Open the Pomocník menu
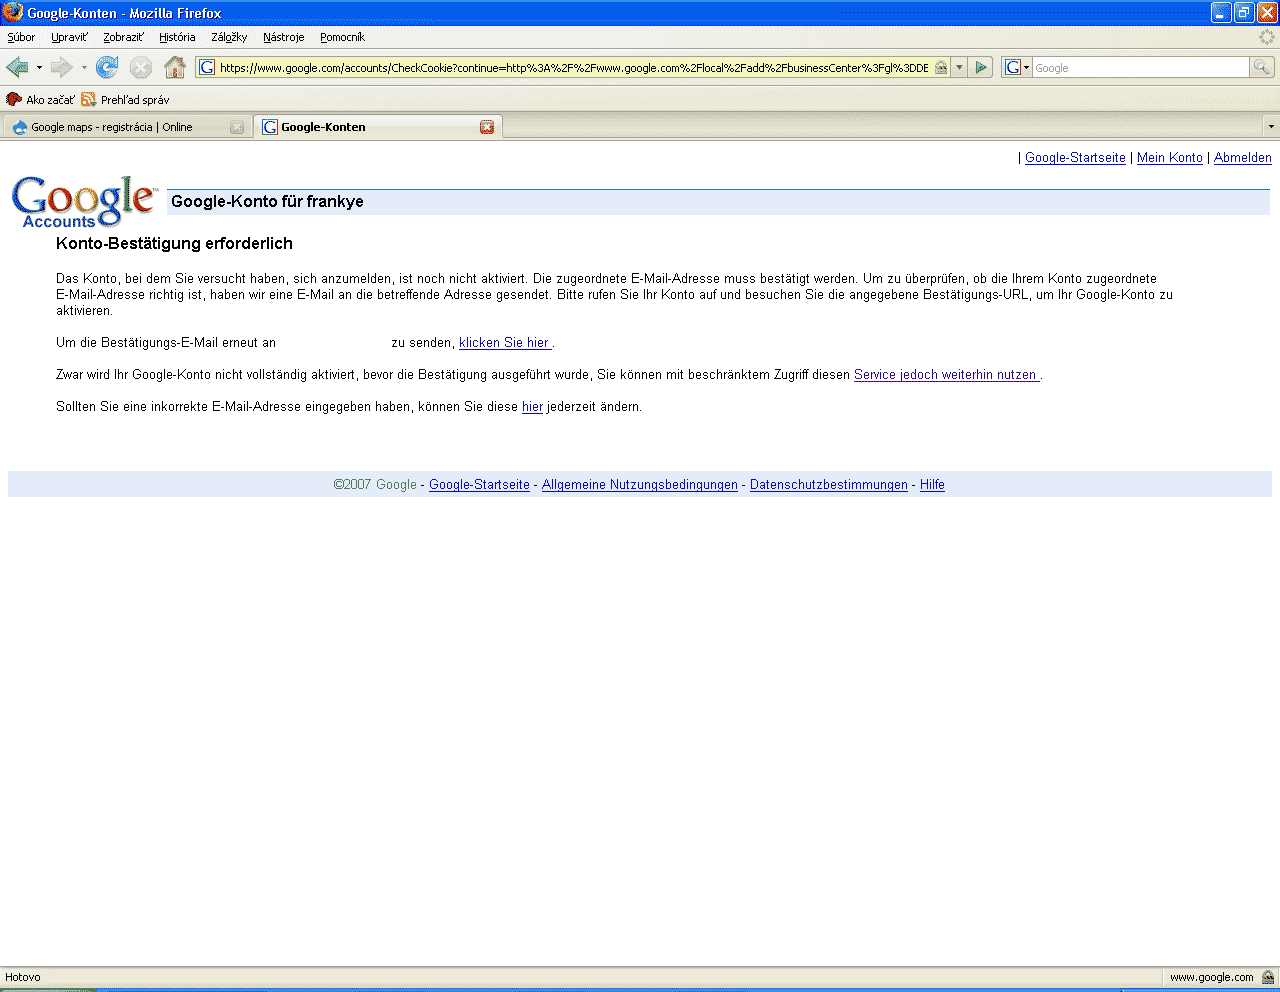 pyautogui.click(x=342, y=37)
